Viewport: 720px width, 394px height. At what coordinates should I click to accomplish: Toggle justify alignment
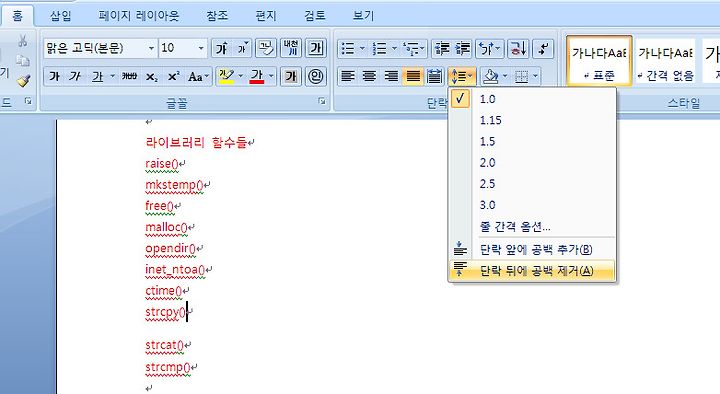pos(413,76)
